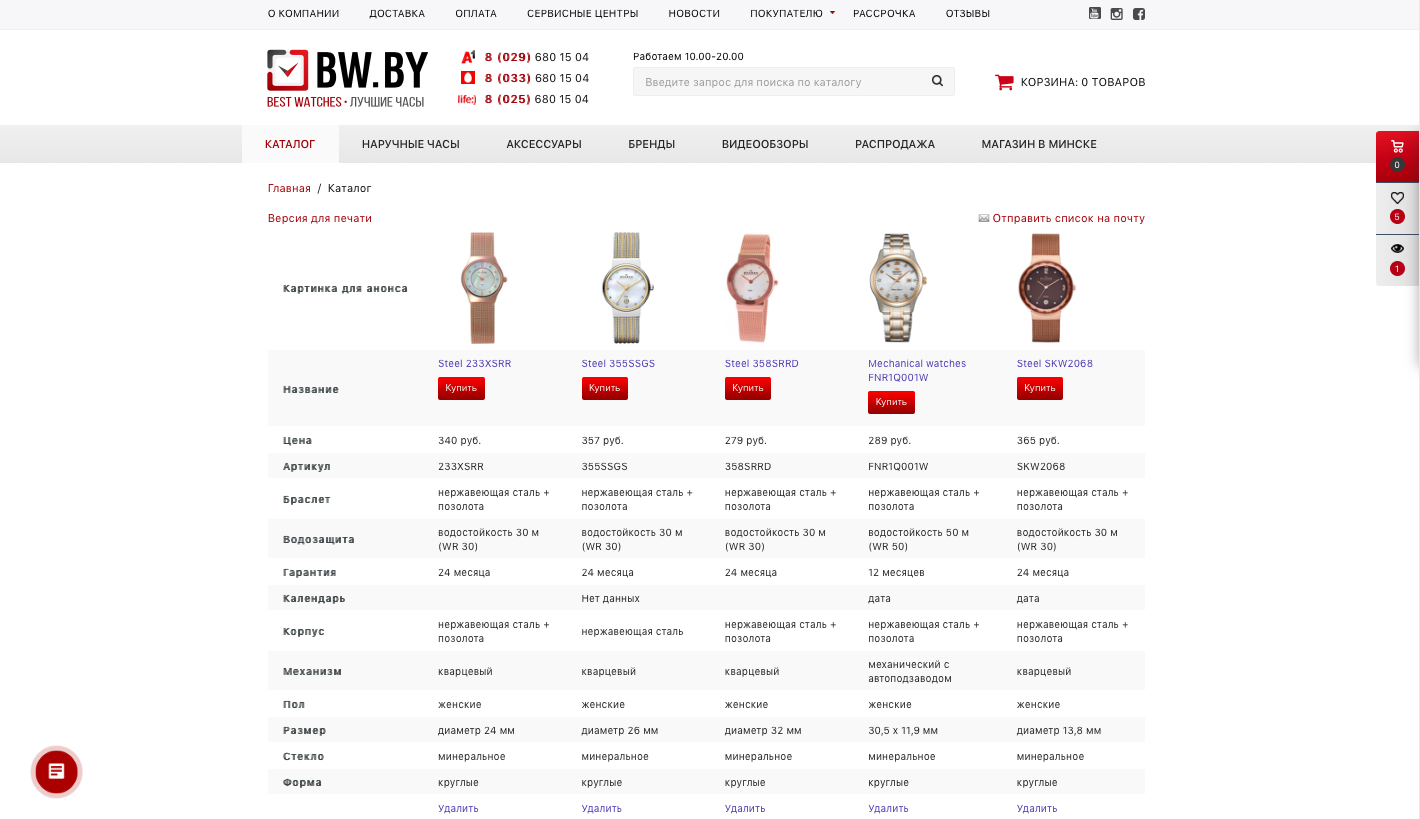Open Версия для печати link

[x=320, y=218]
